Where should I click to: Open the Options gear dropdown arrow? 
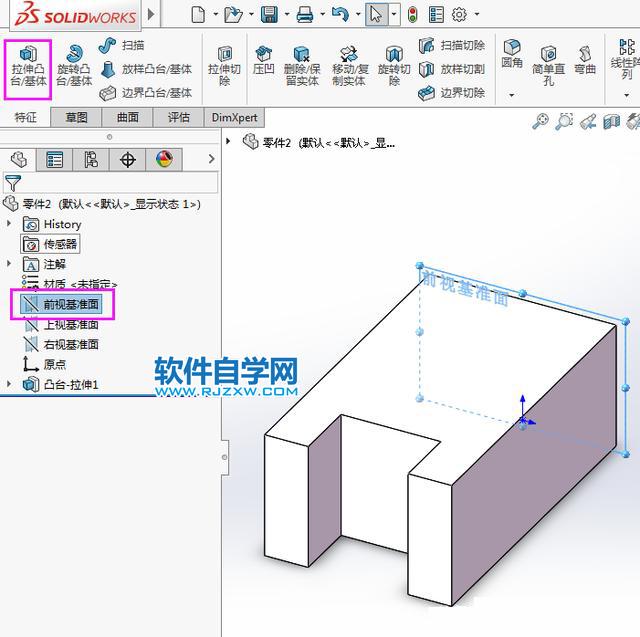click(477, 15)
